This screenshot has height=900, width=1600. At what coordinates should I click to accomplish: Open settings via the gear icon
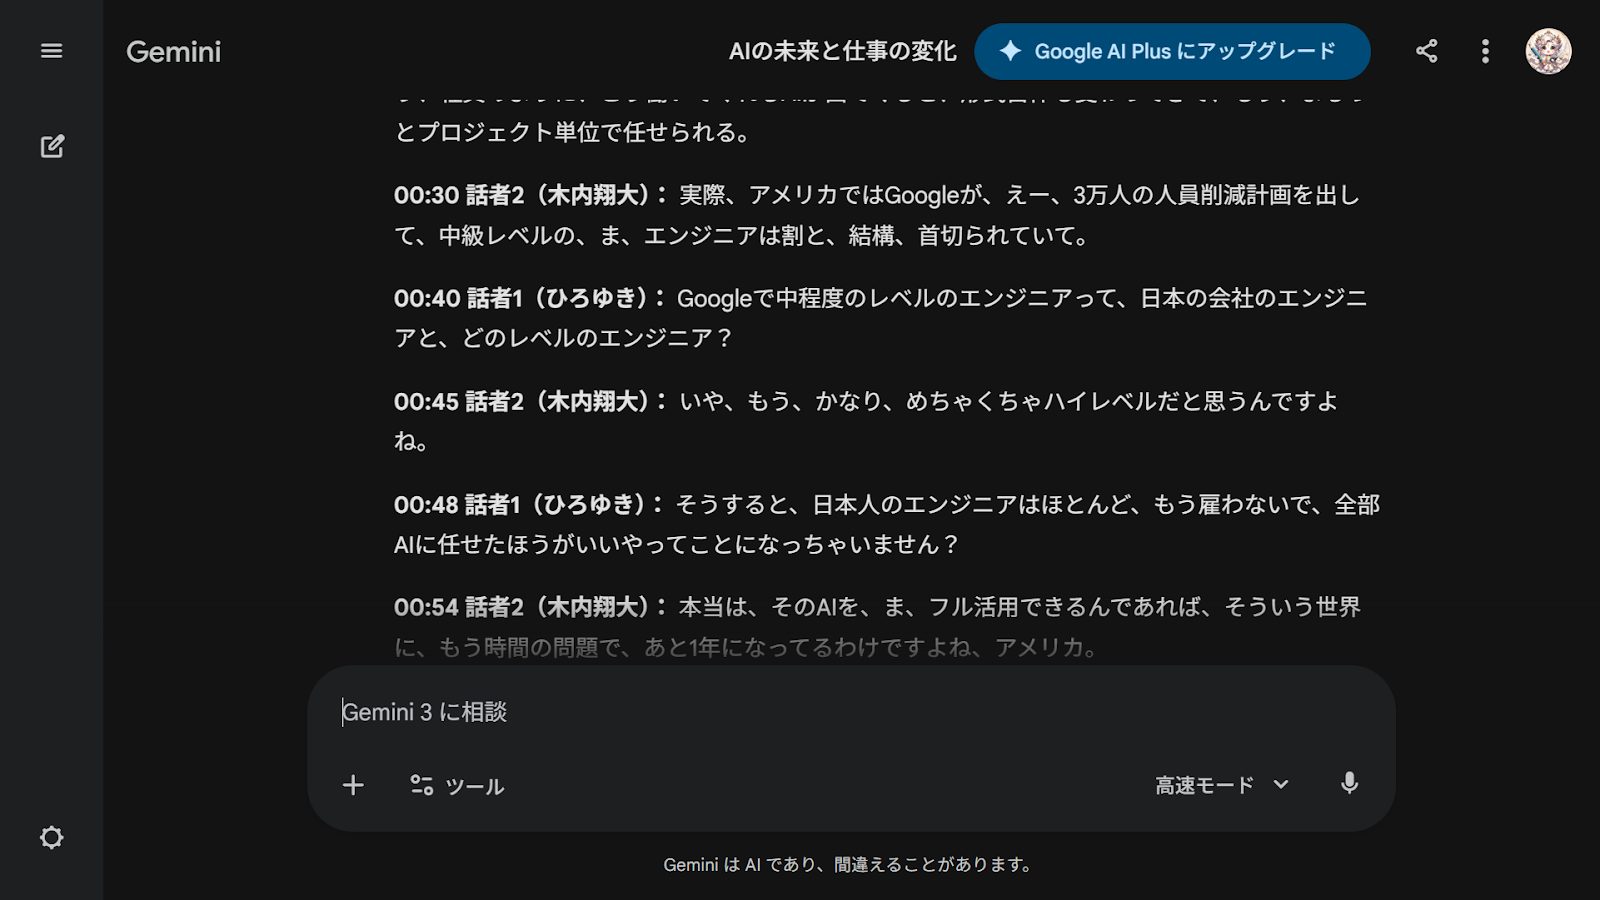click(51, 837)
